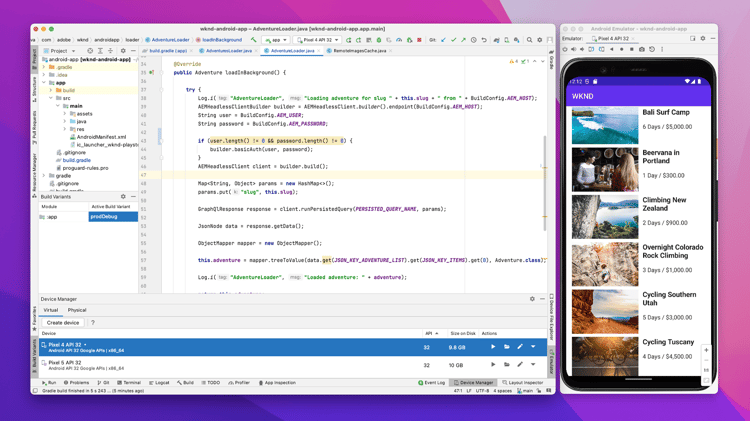Switch to RemoteImagesCache.java editor tab
This screenshot has height=421, width=750.
click(359, 50)
